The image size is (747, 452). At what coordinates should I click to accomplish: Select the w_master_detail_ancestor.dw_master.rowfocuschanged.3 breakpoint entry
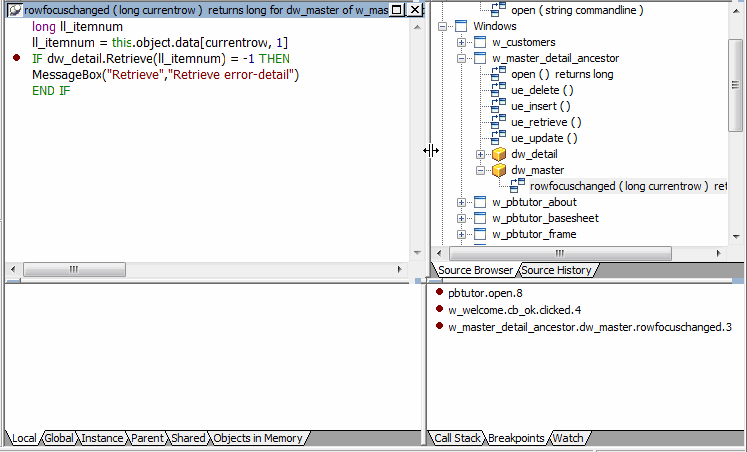pos(590,326)
